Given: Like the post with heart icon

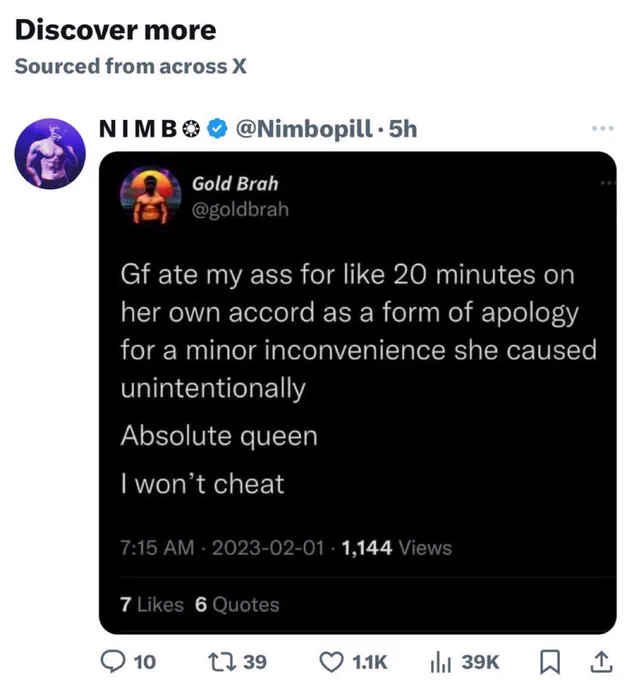Looking at the screenshot, I should [331, 662].
